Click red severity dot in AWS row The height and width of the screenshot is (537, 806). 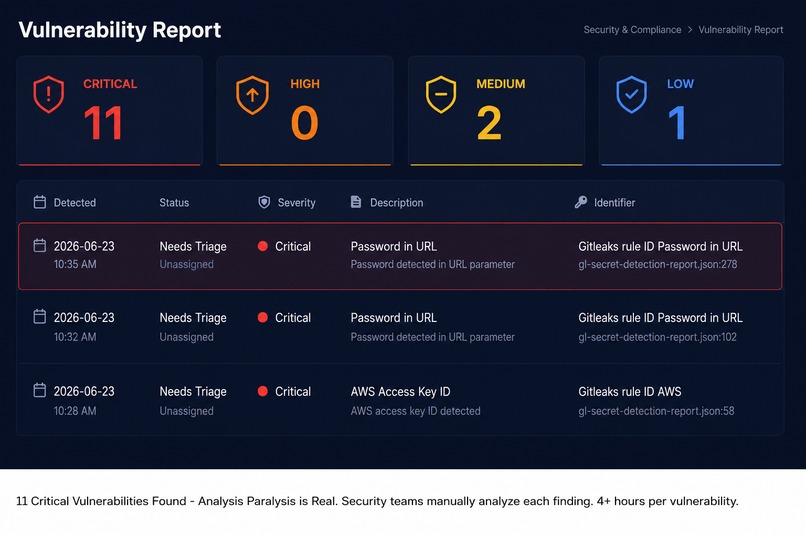click(263, 391)
